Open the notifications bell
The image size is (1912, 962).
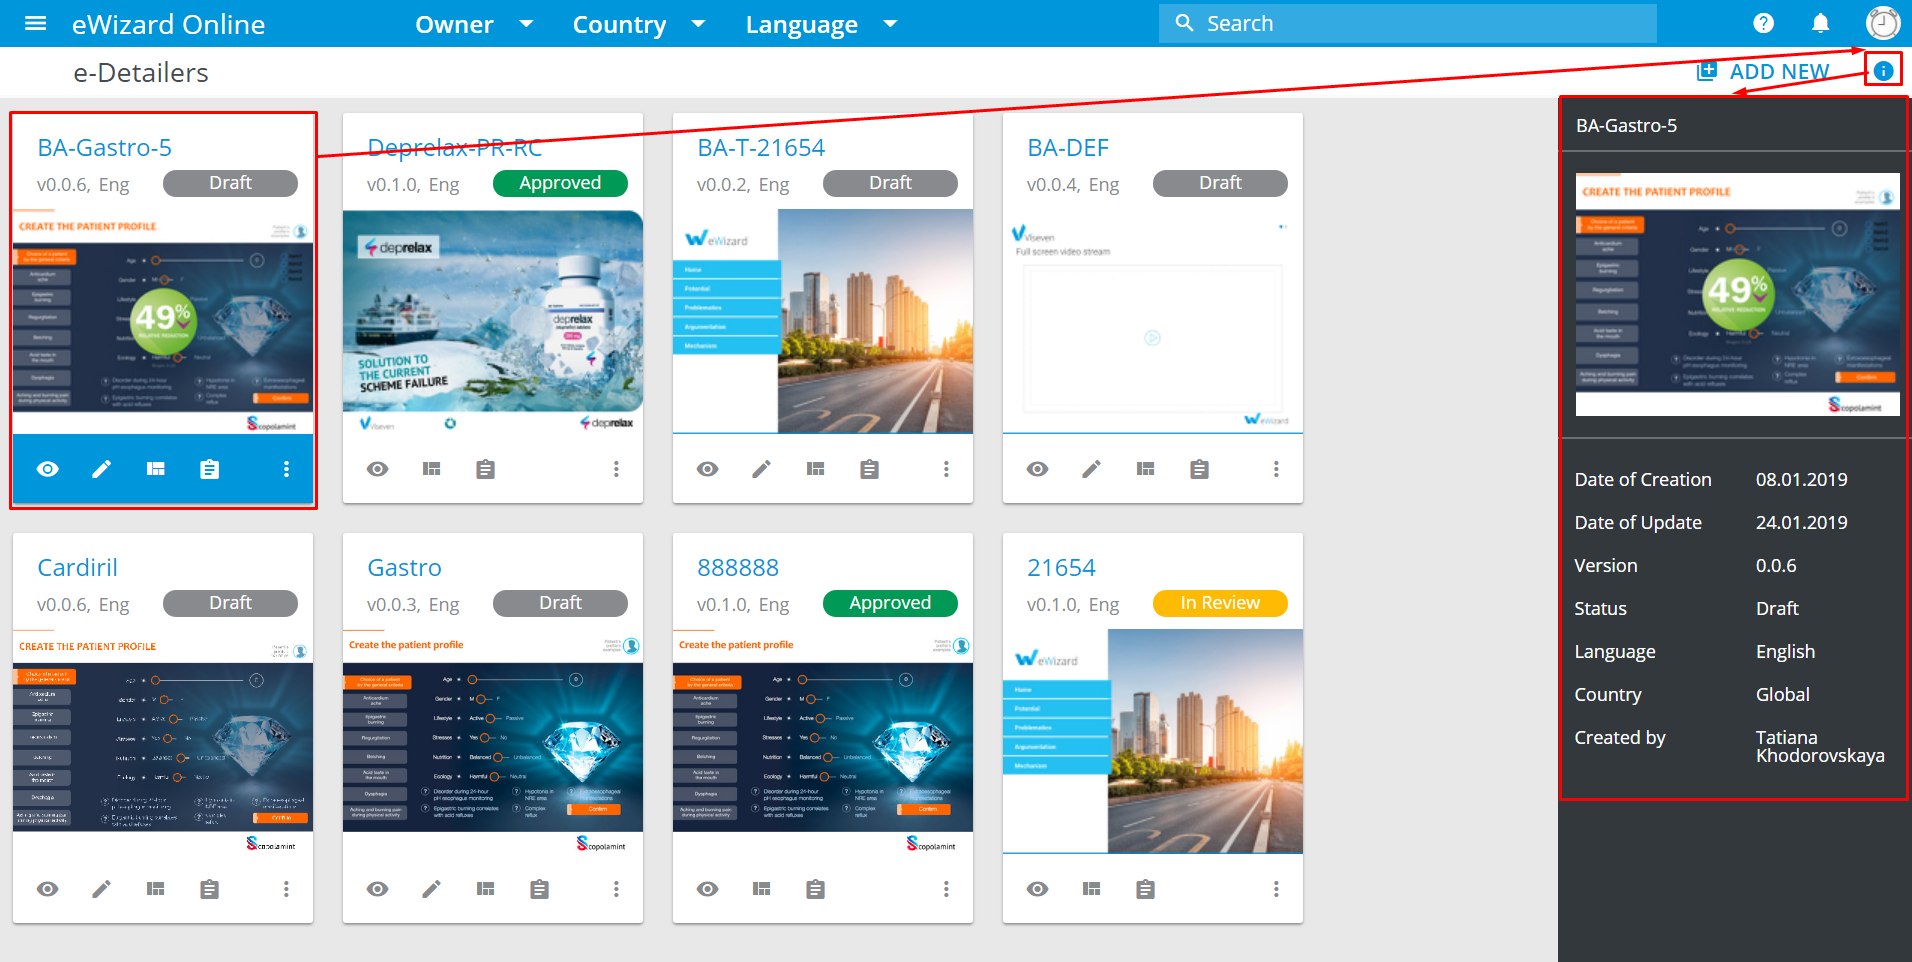point(1820,23)
